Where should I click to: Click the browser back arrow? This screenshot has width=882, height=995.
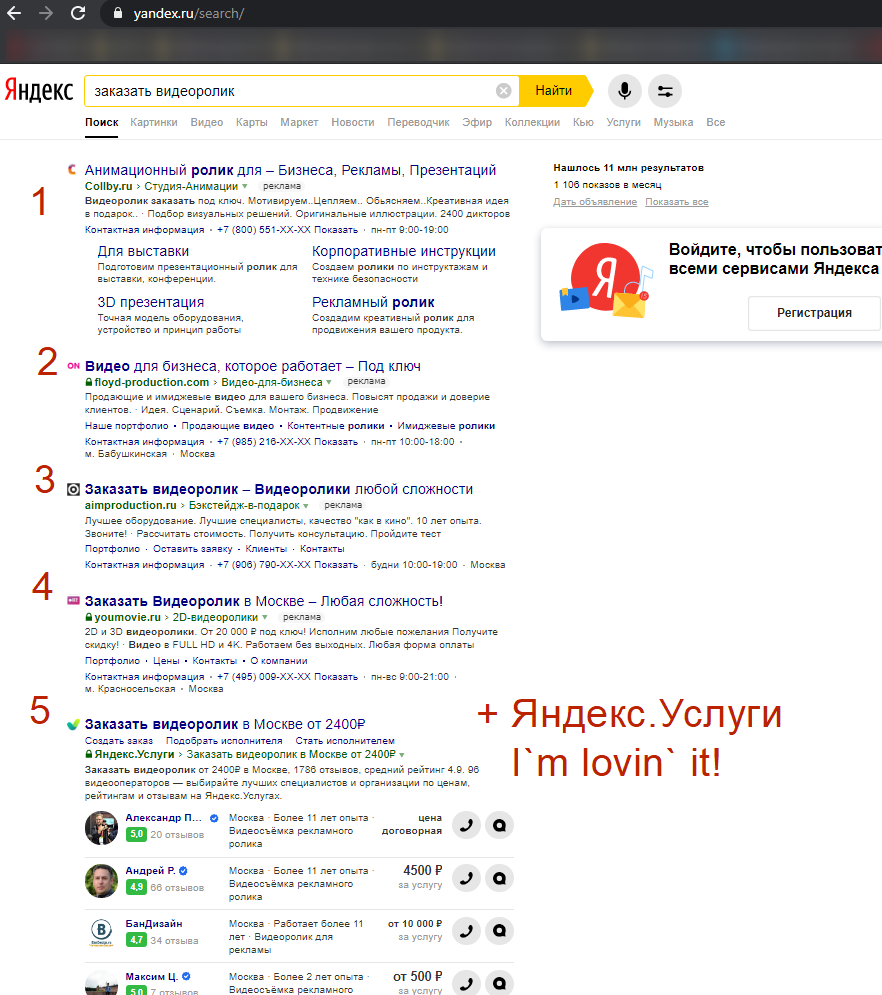(14, 13)
